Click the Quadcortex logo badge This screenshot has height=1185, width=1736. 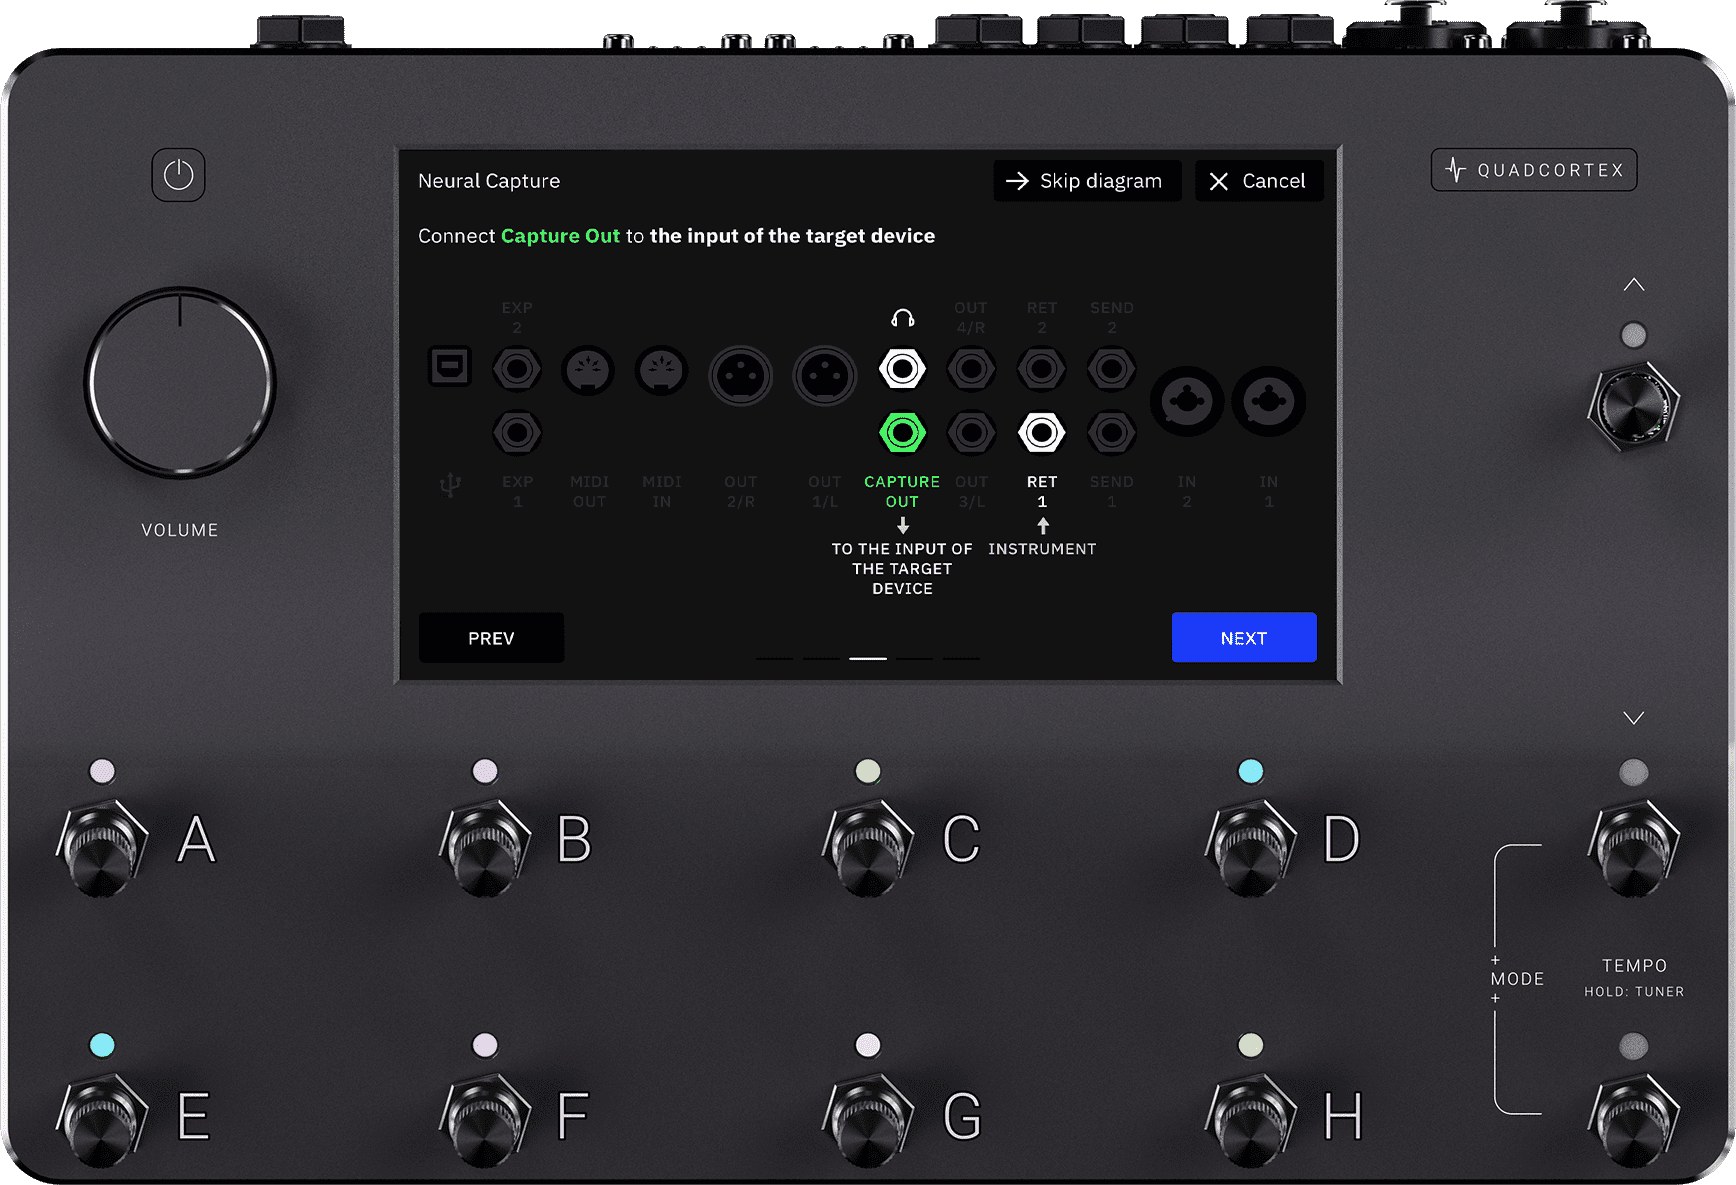pos(1534,170)
